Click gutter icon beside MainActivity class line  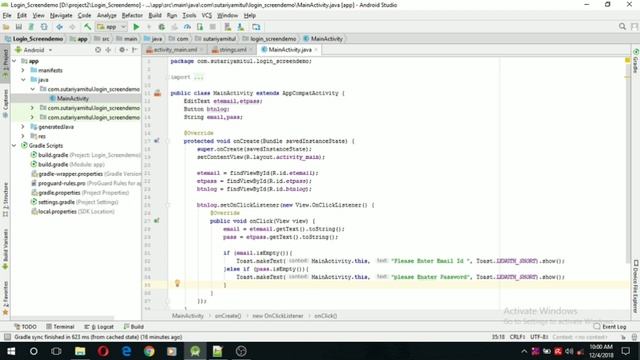tap(157, 93)
